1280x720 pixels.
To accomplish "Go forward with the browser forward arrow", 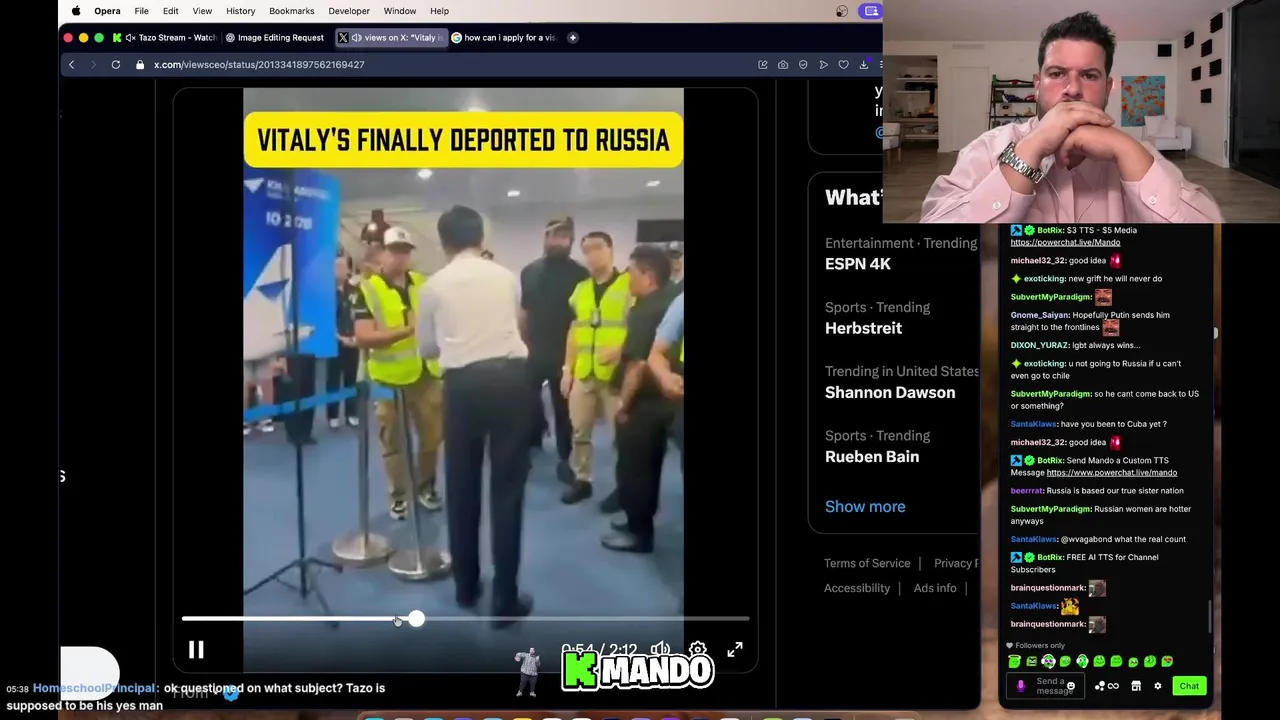I will 93,64.
